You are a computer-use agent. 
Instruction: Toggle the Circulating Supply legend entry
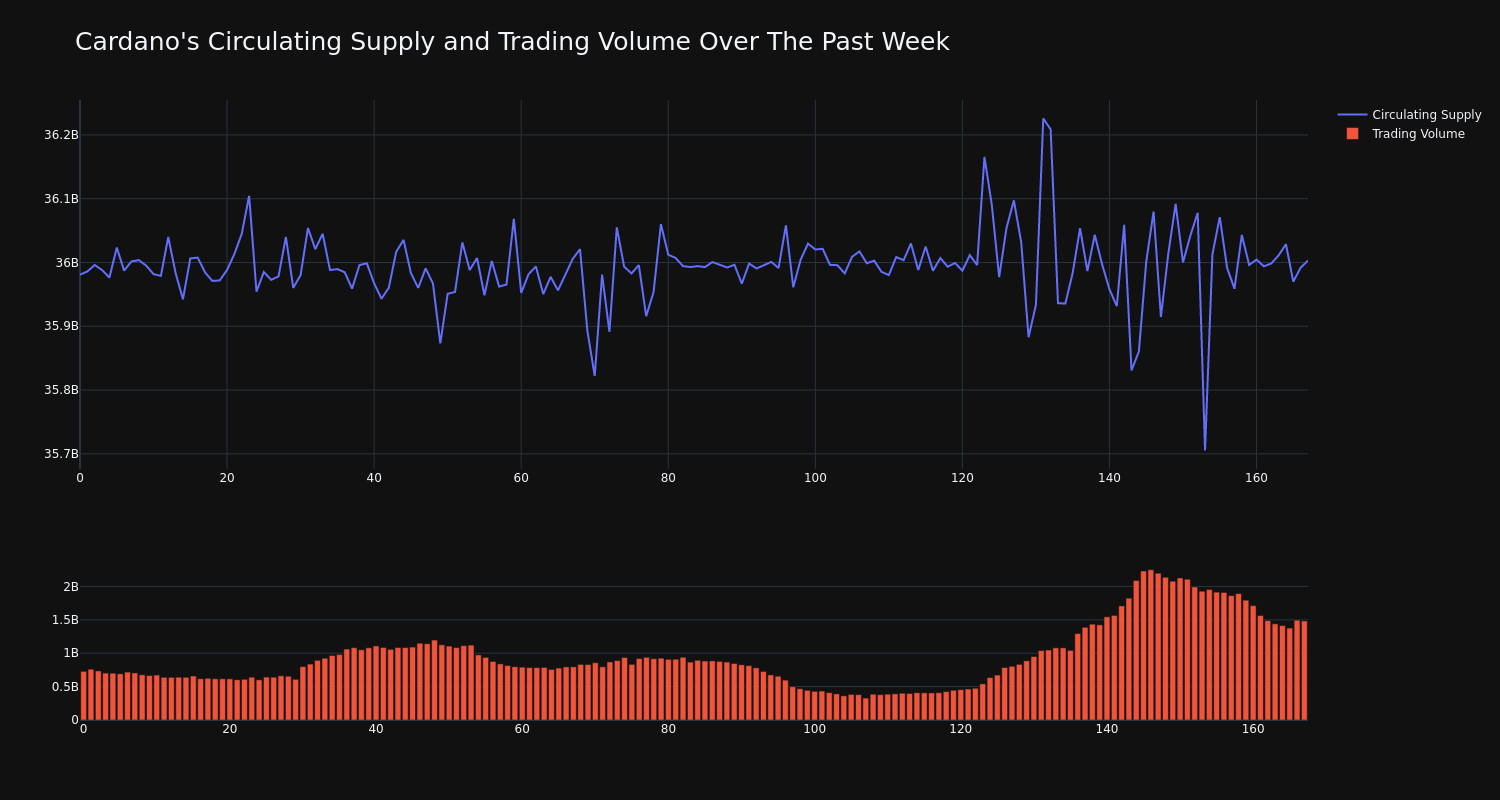1409,115
